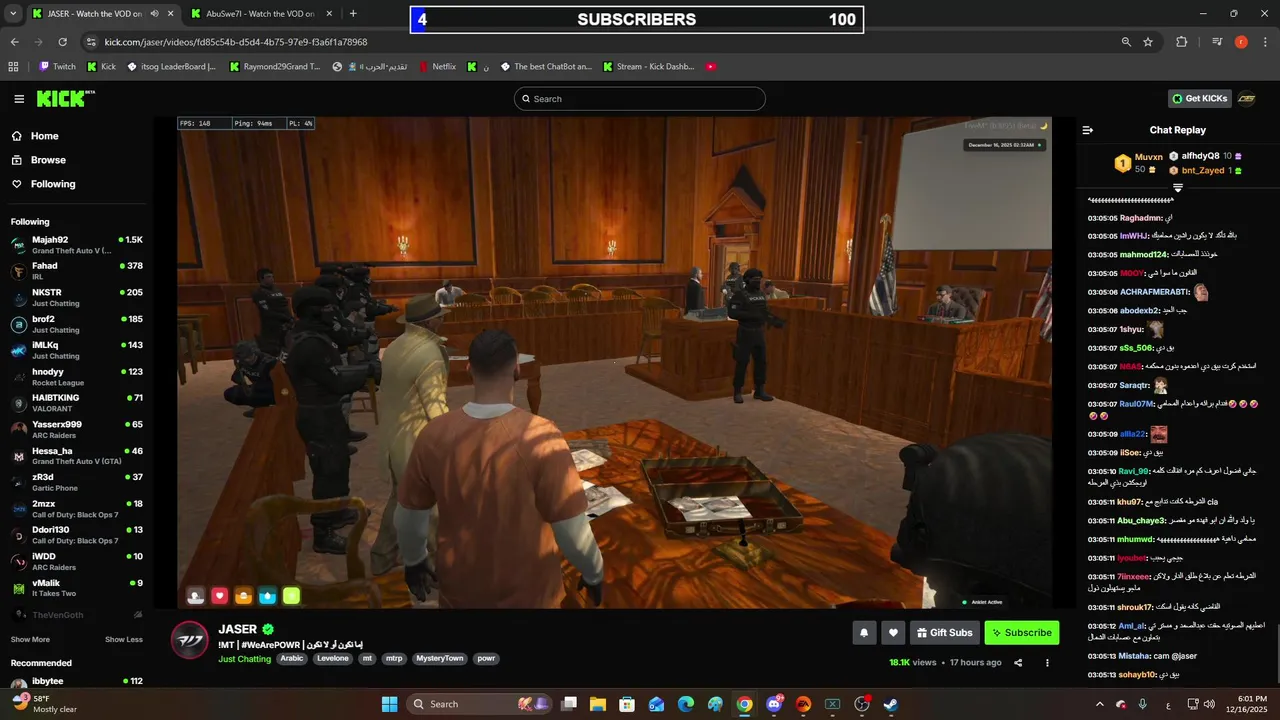Open the Kick sidebar hamburger menu
Image resolution: width=1280 pixels, height=720 pixels.
coord(19,99)
